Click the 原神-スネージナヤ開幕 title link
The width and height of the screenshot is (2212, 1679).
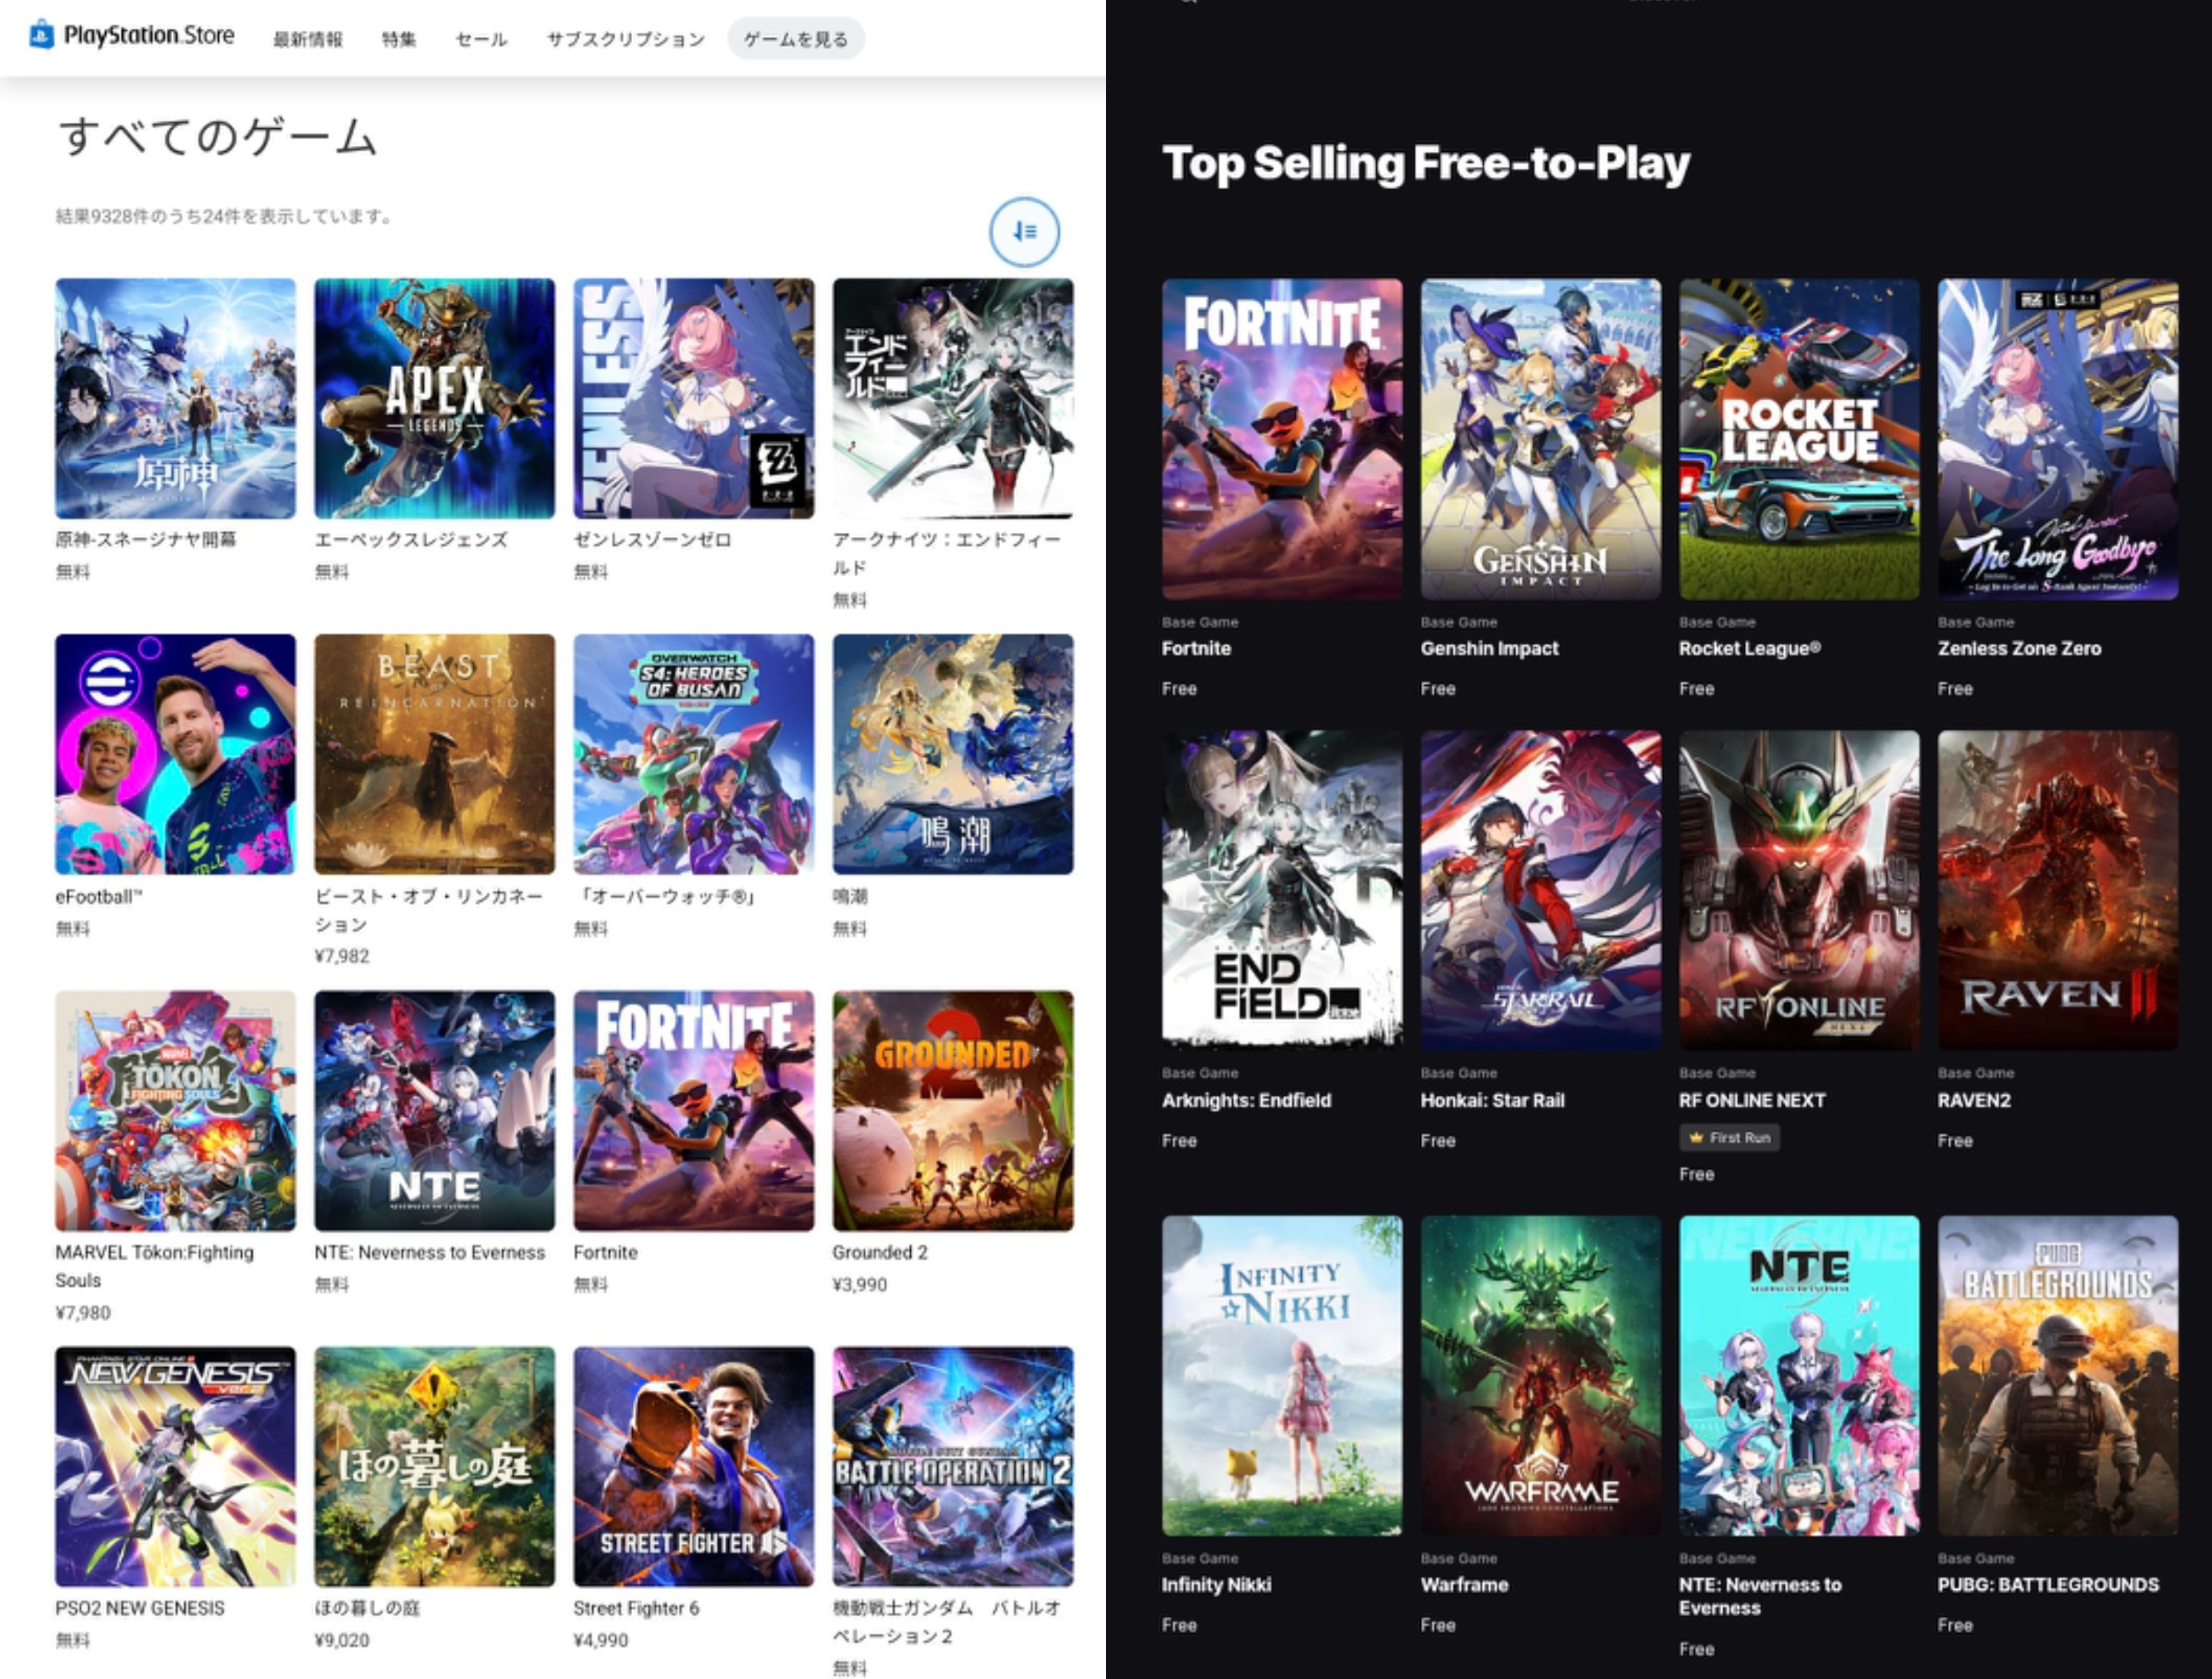[146, 540]
